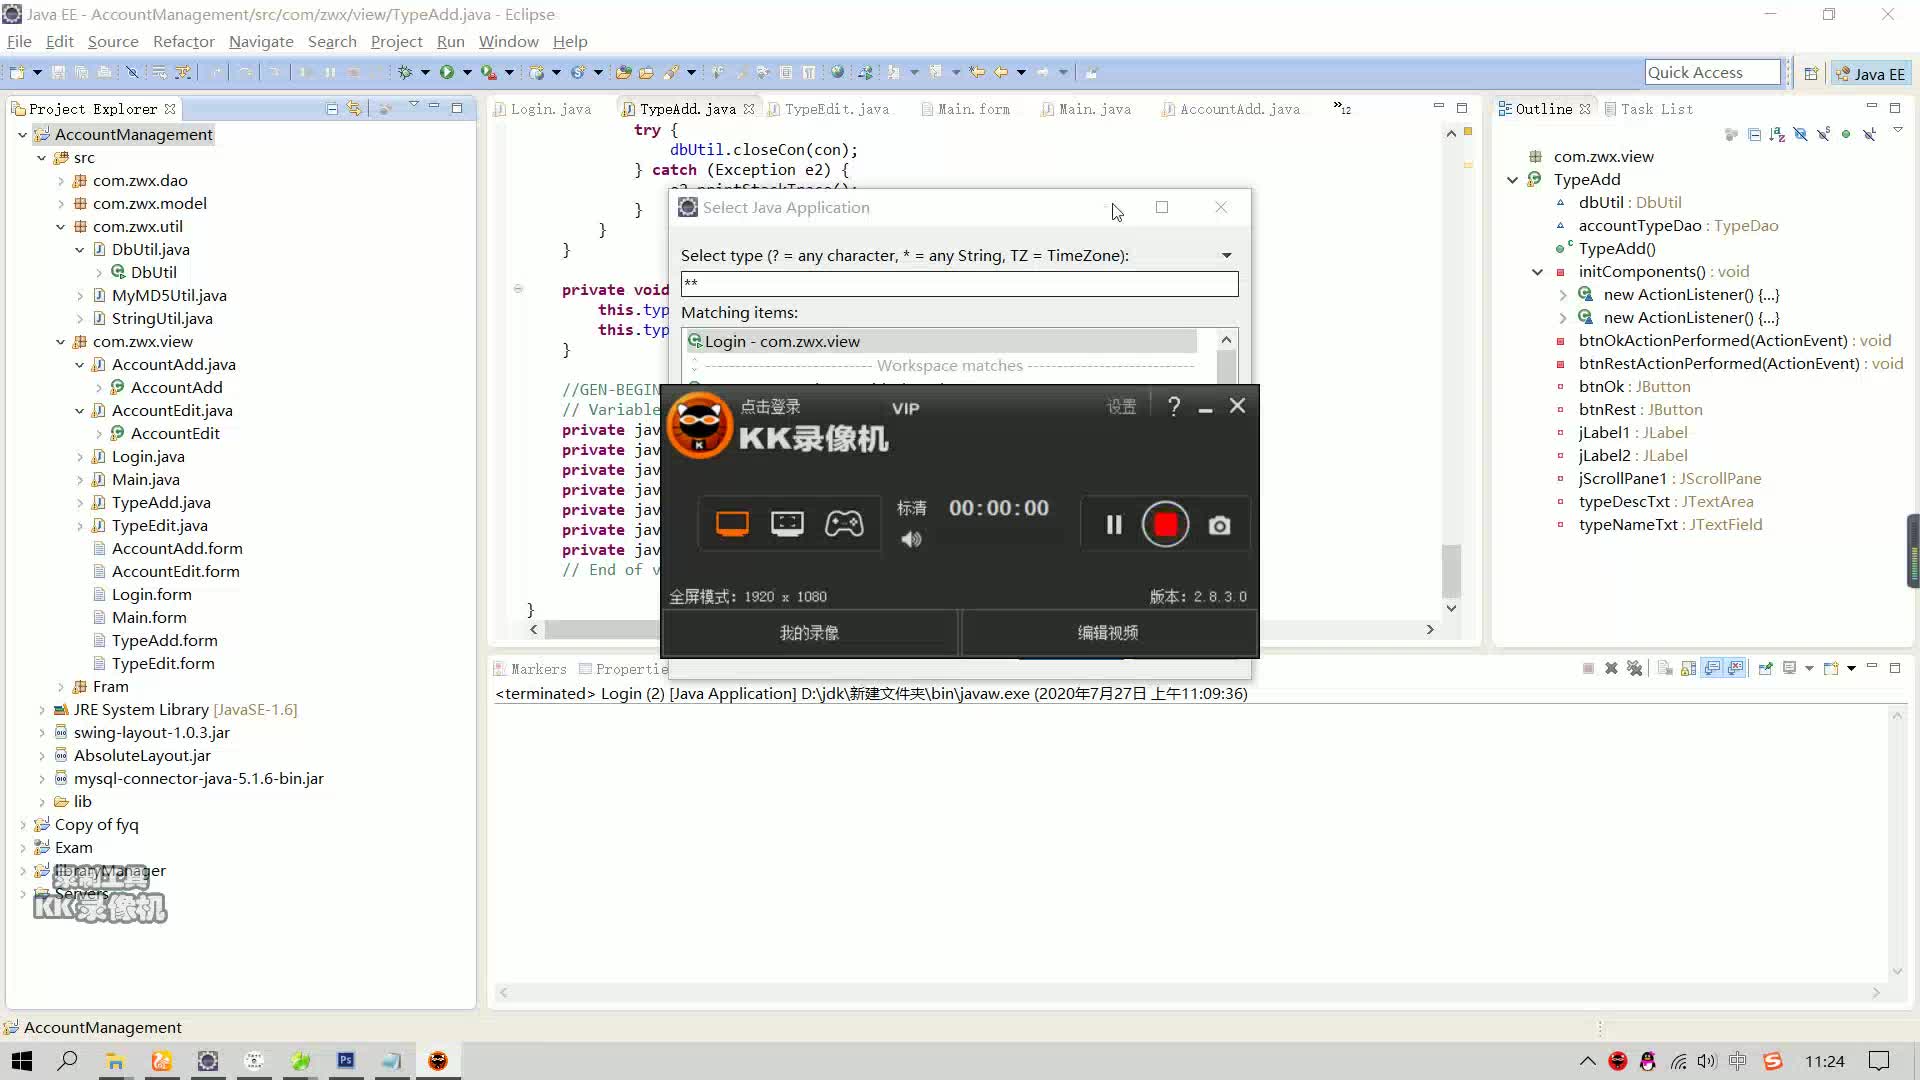Stop recording in KK recorder

(x=1165, y=525)
